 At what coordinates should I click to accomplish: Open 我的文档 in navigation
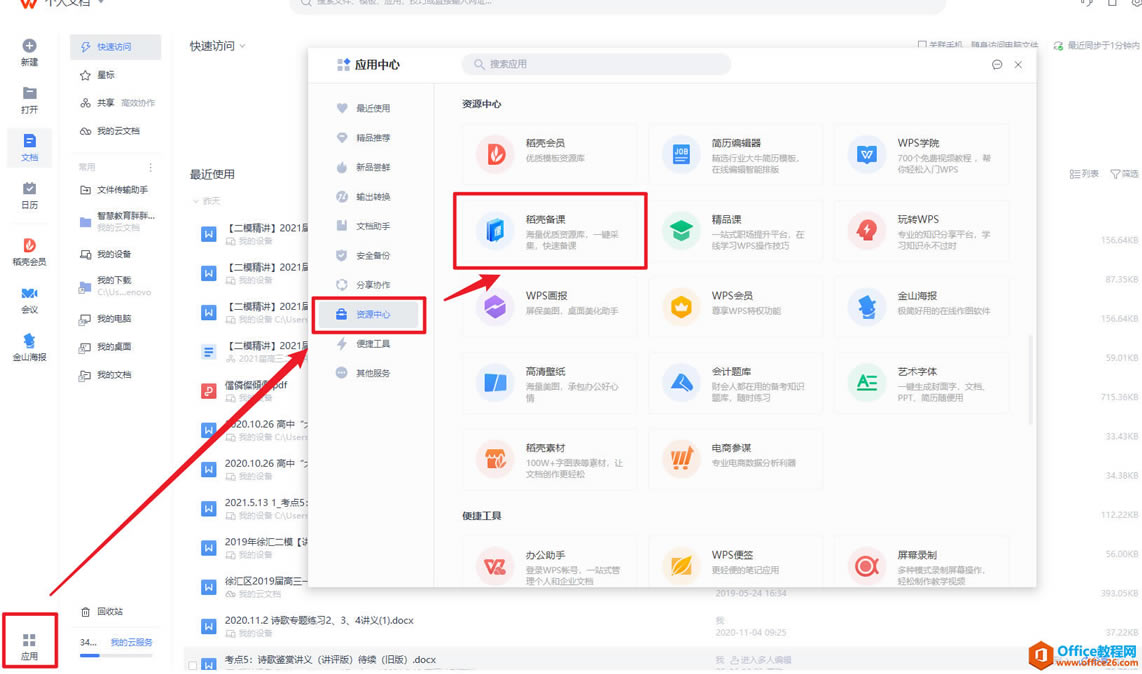tap(115, 375)
